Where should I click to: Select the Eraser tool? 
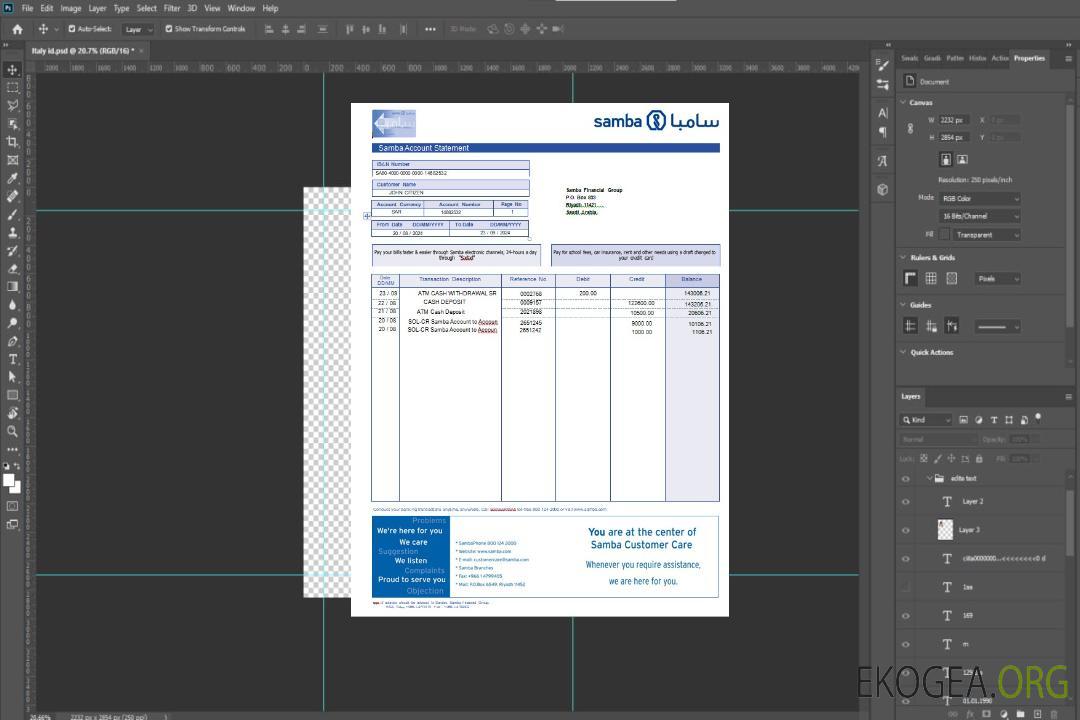(12, 269)
